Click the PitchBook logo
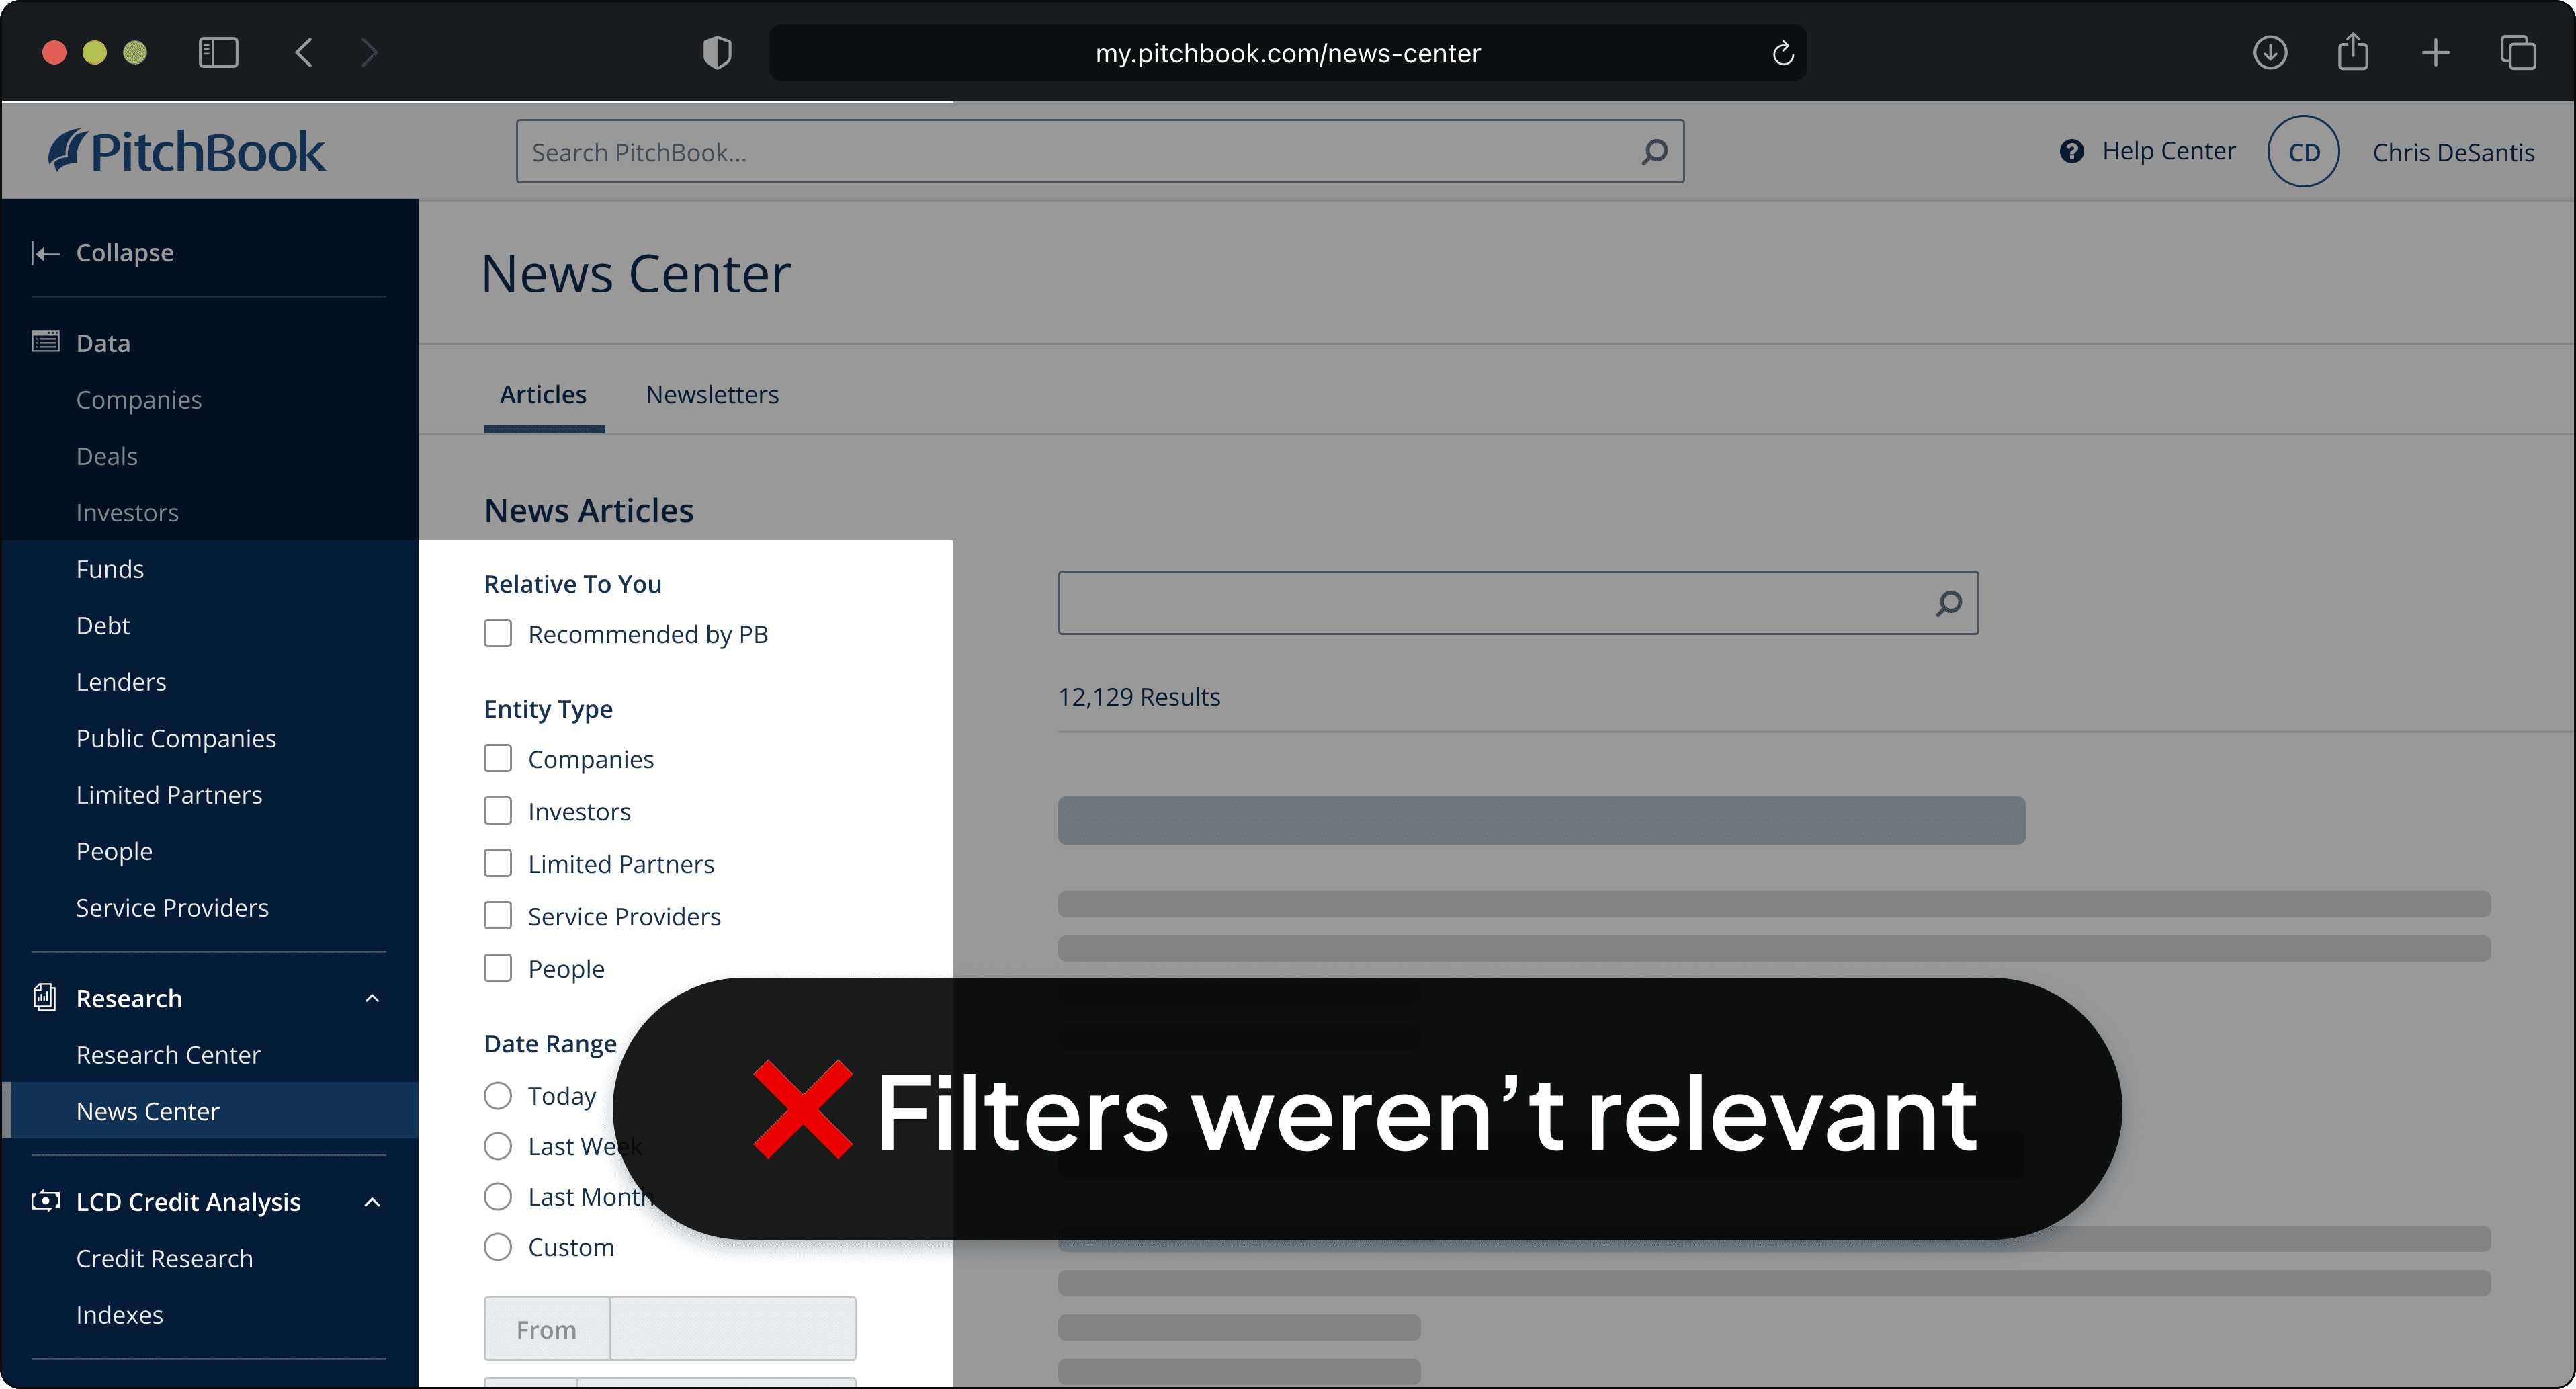 187,152
